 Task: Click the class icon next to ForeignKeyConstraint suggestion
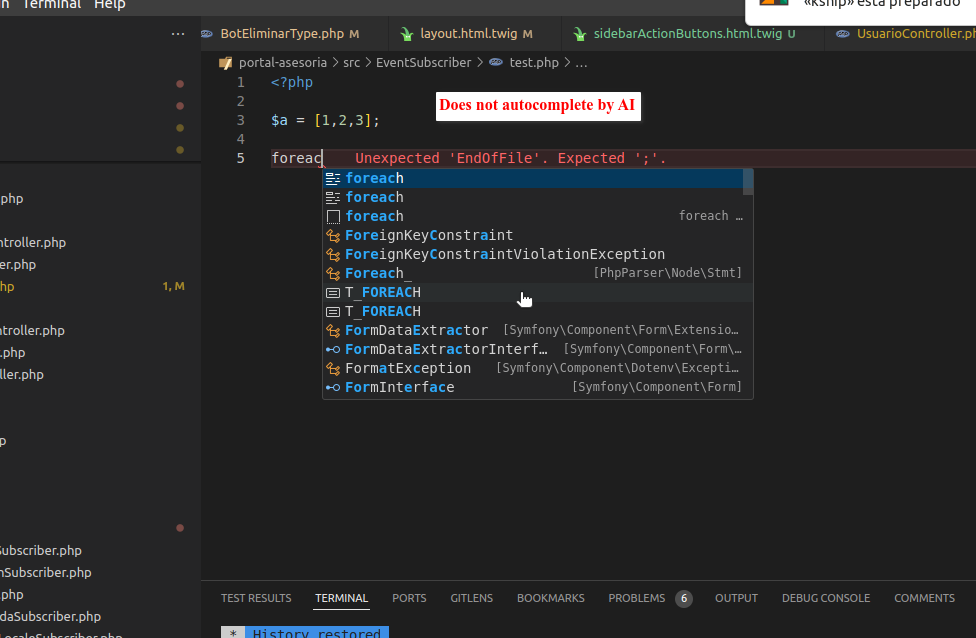pos(333,235)
